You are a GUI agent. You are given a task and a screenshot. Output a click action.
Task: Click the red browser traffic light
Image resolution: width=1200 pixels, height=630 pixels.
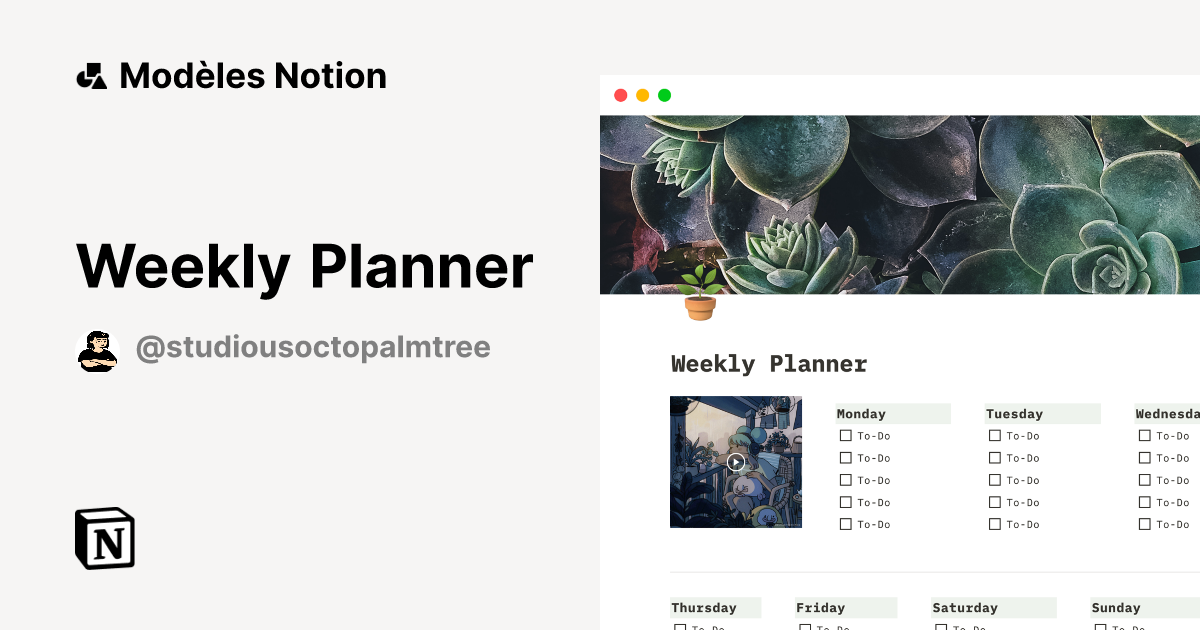(620, 94)
